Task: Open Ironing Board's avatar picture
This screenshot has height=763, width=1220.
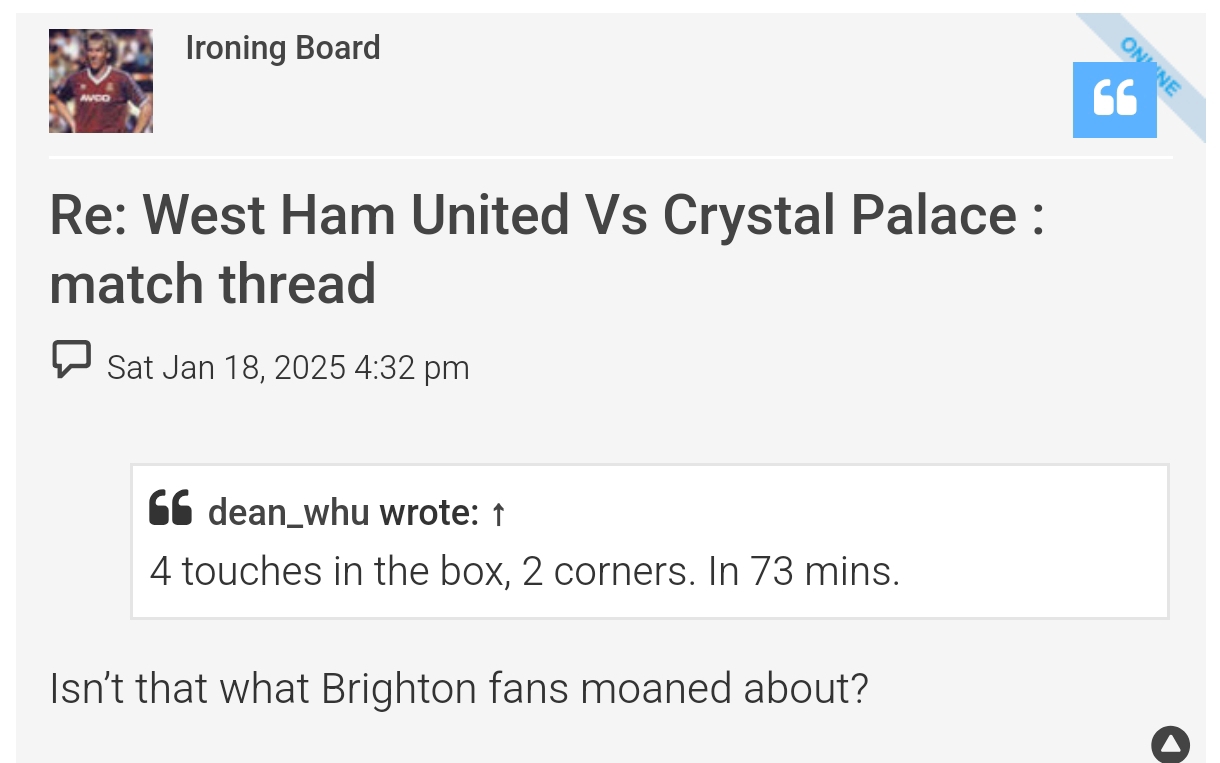Action: [101, 81]
